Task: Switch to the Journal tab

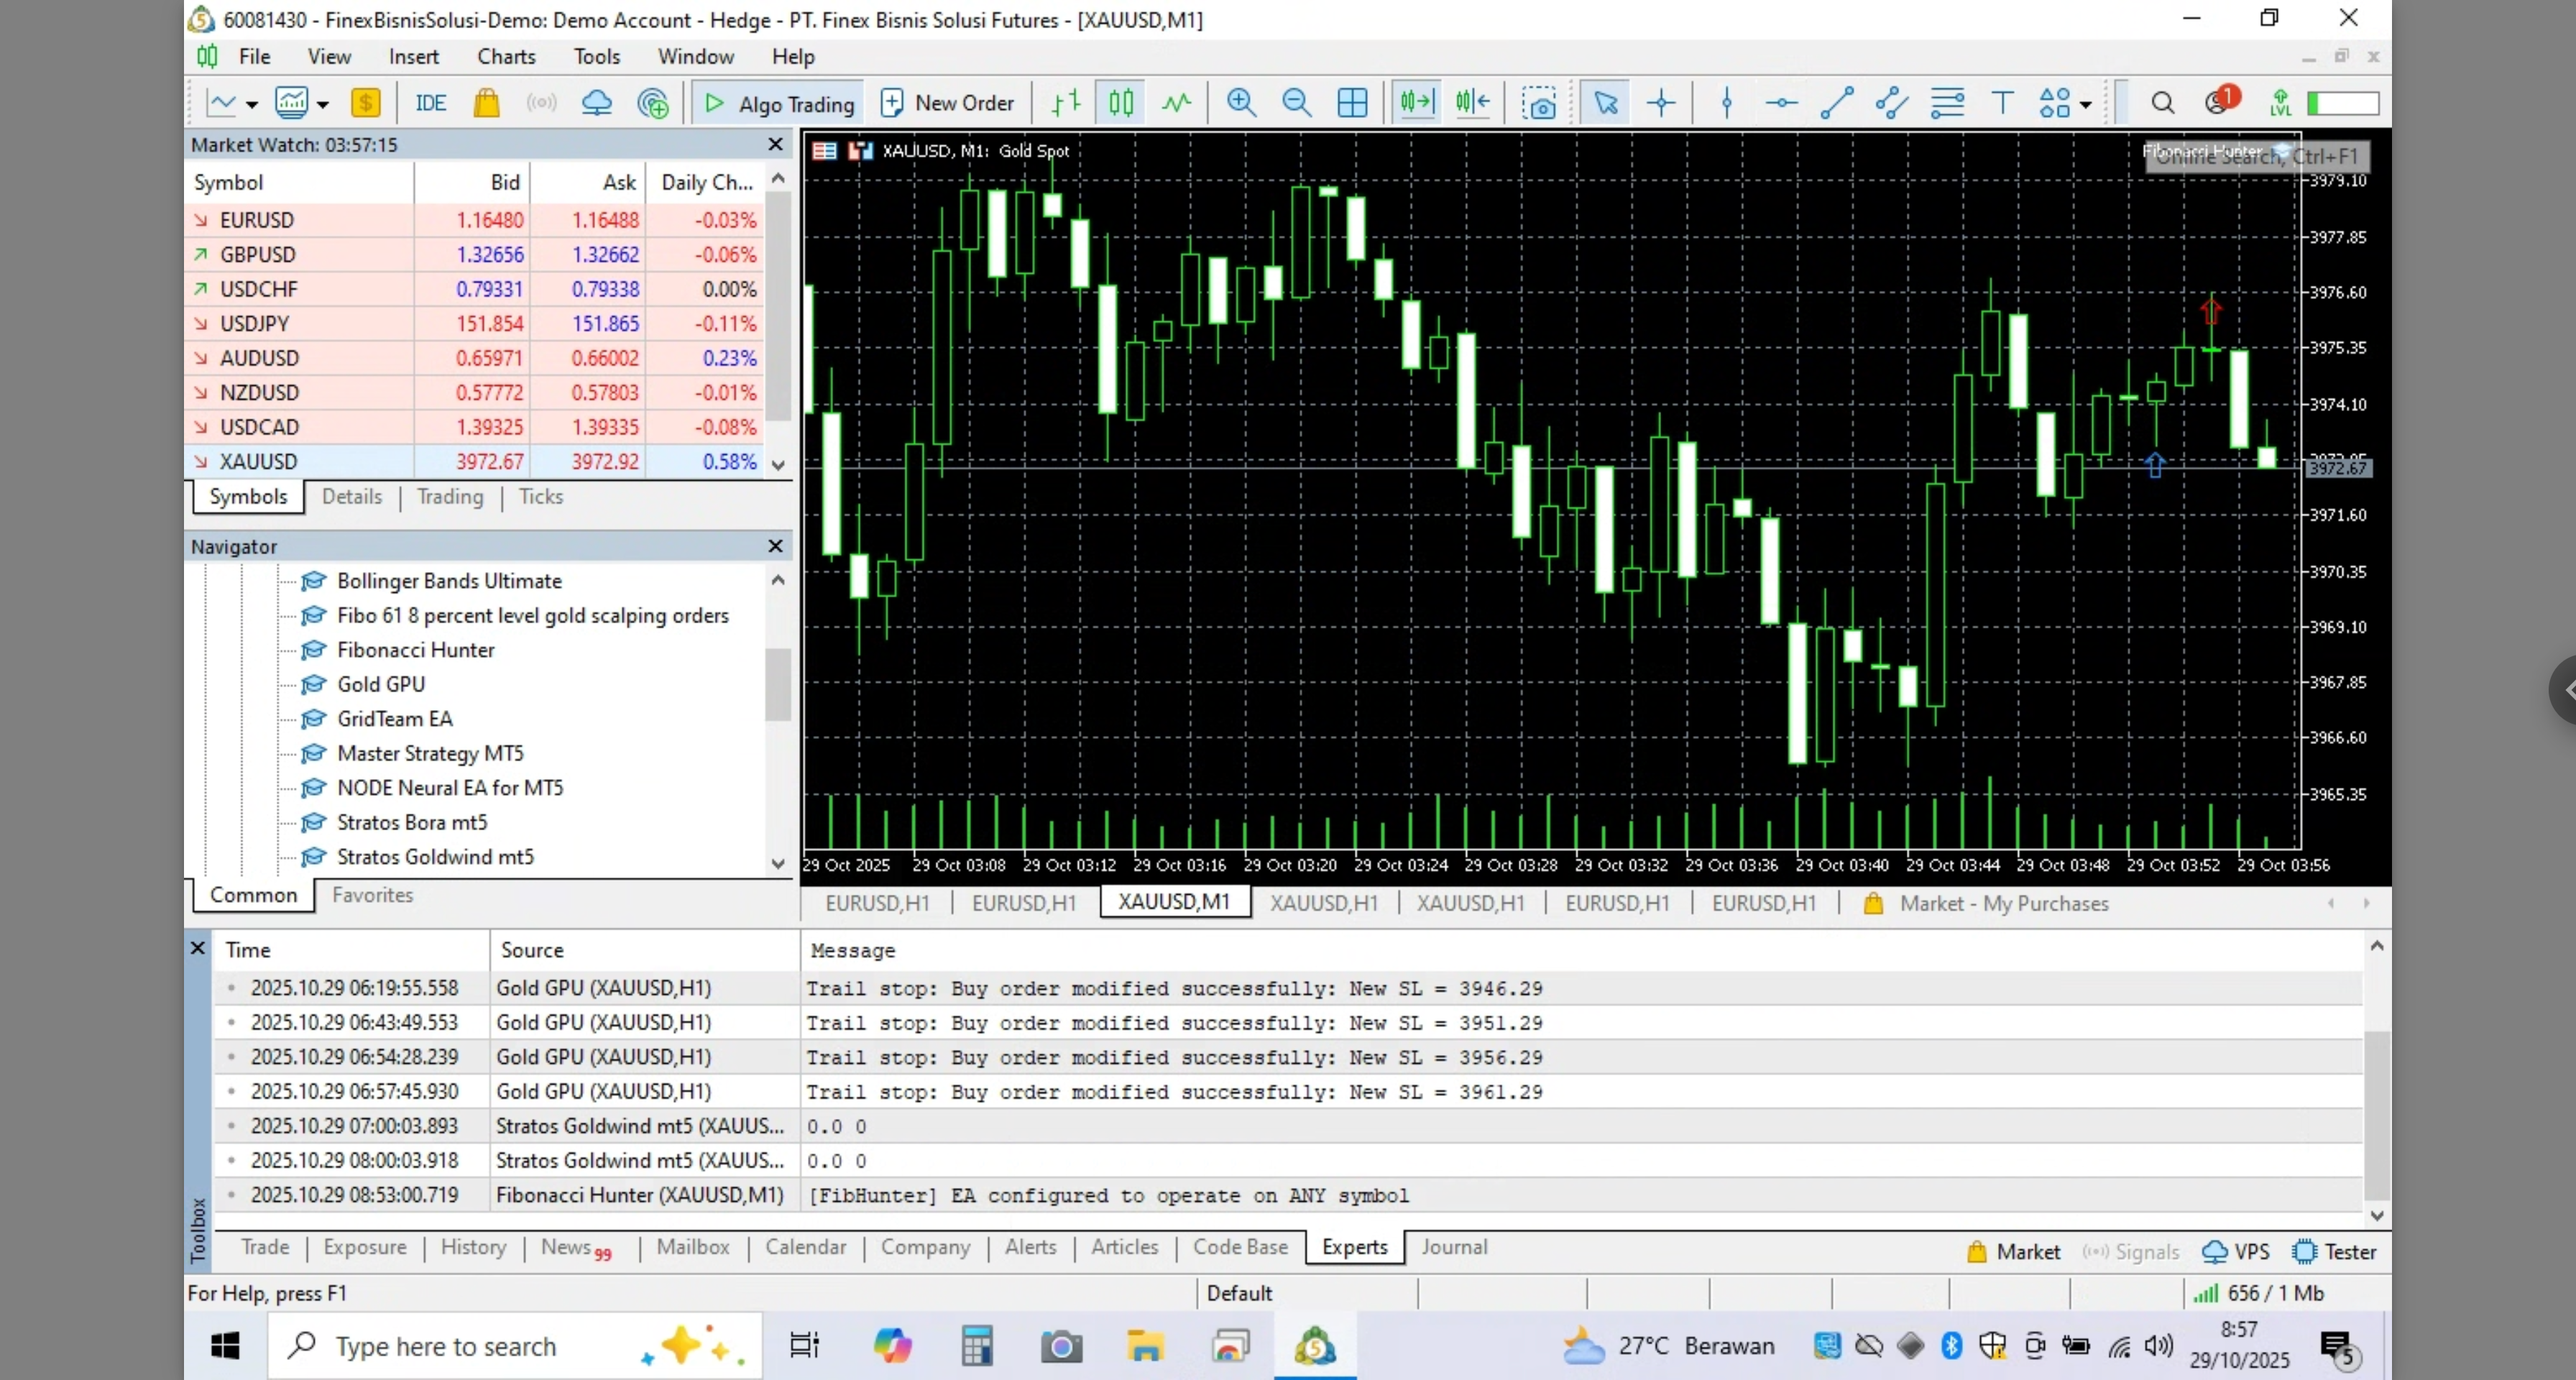Action: click(1454, 1246)
